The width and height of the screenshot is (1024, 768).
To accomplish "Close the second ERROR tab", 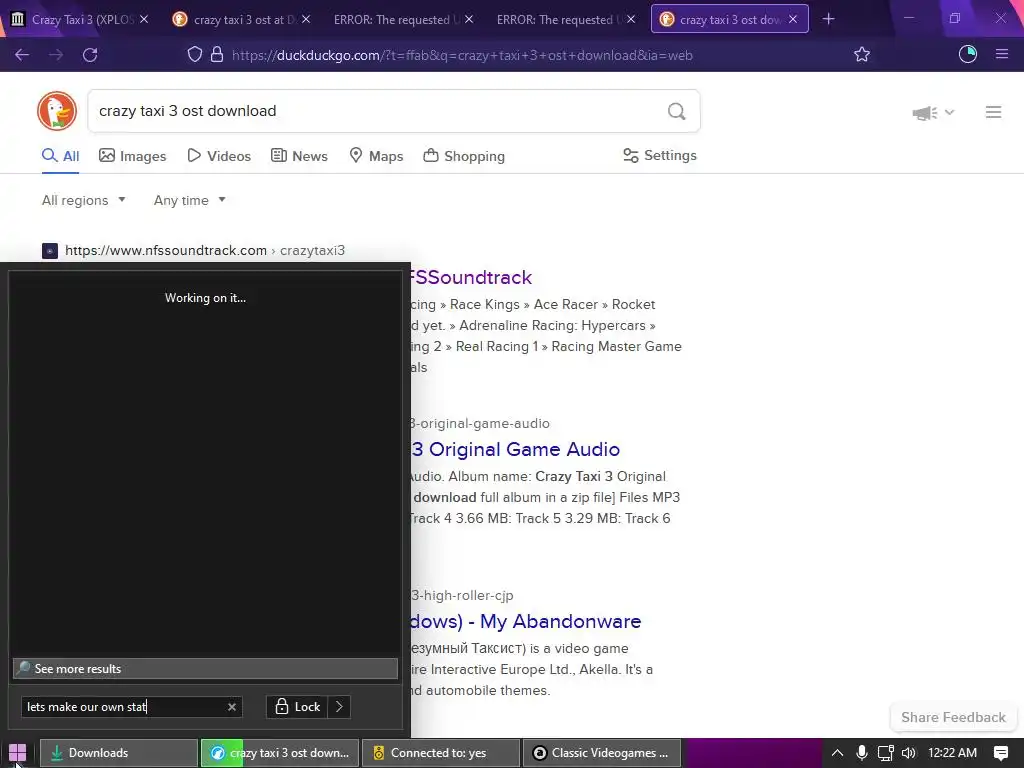I will click(x=631, y=19).
